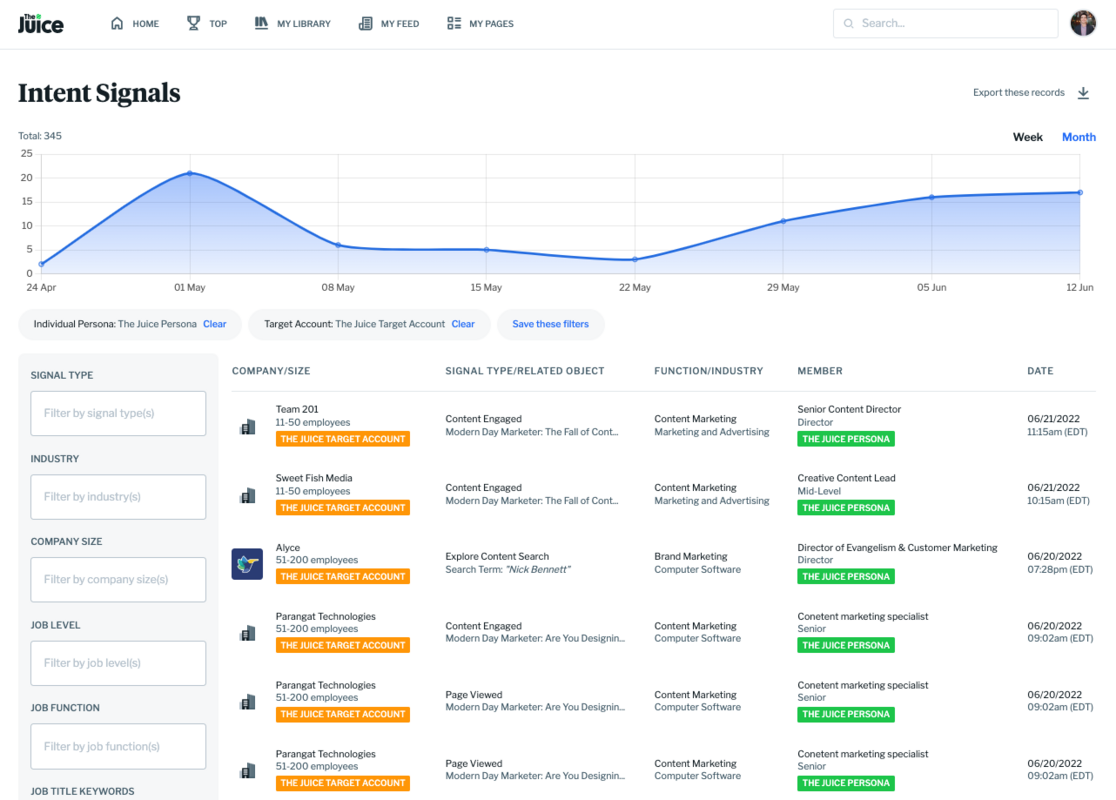The image size is (1116, 800).
Task: Open the Home page
Action: [x=134, y=23]
